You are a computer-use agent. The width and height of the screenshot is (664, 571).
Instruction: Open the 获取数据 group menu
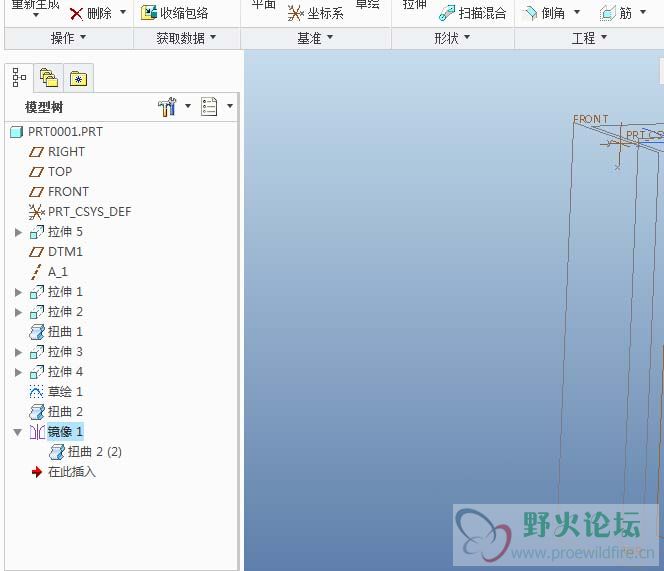(x=186, y=38)
